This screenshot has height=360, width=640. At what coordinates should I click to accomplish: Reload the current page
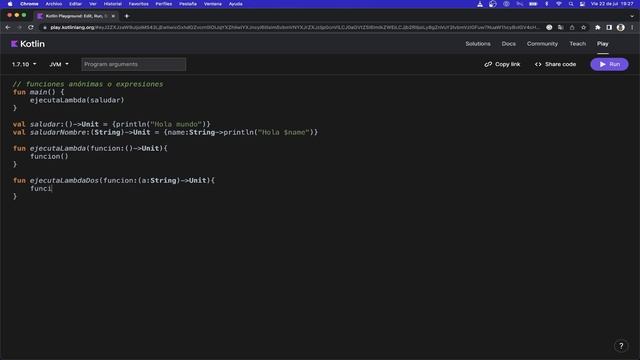pyautogui.click(x=31, y=27)
